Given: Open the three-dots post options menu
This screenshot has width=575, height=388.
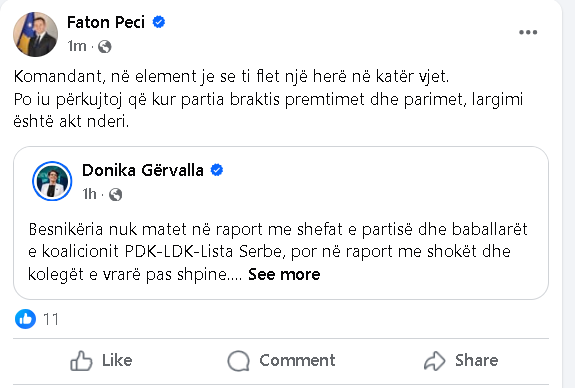Looking at the screenshot, I should click(528, 32).
